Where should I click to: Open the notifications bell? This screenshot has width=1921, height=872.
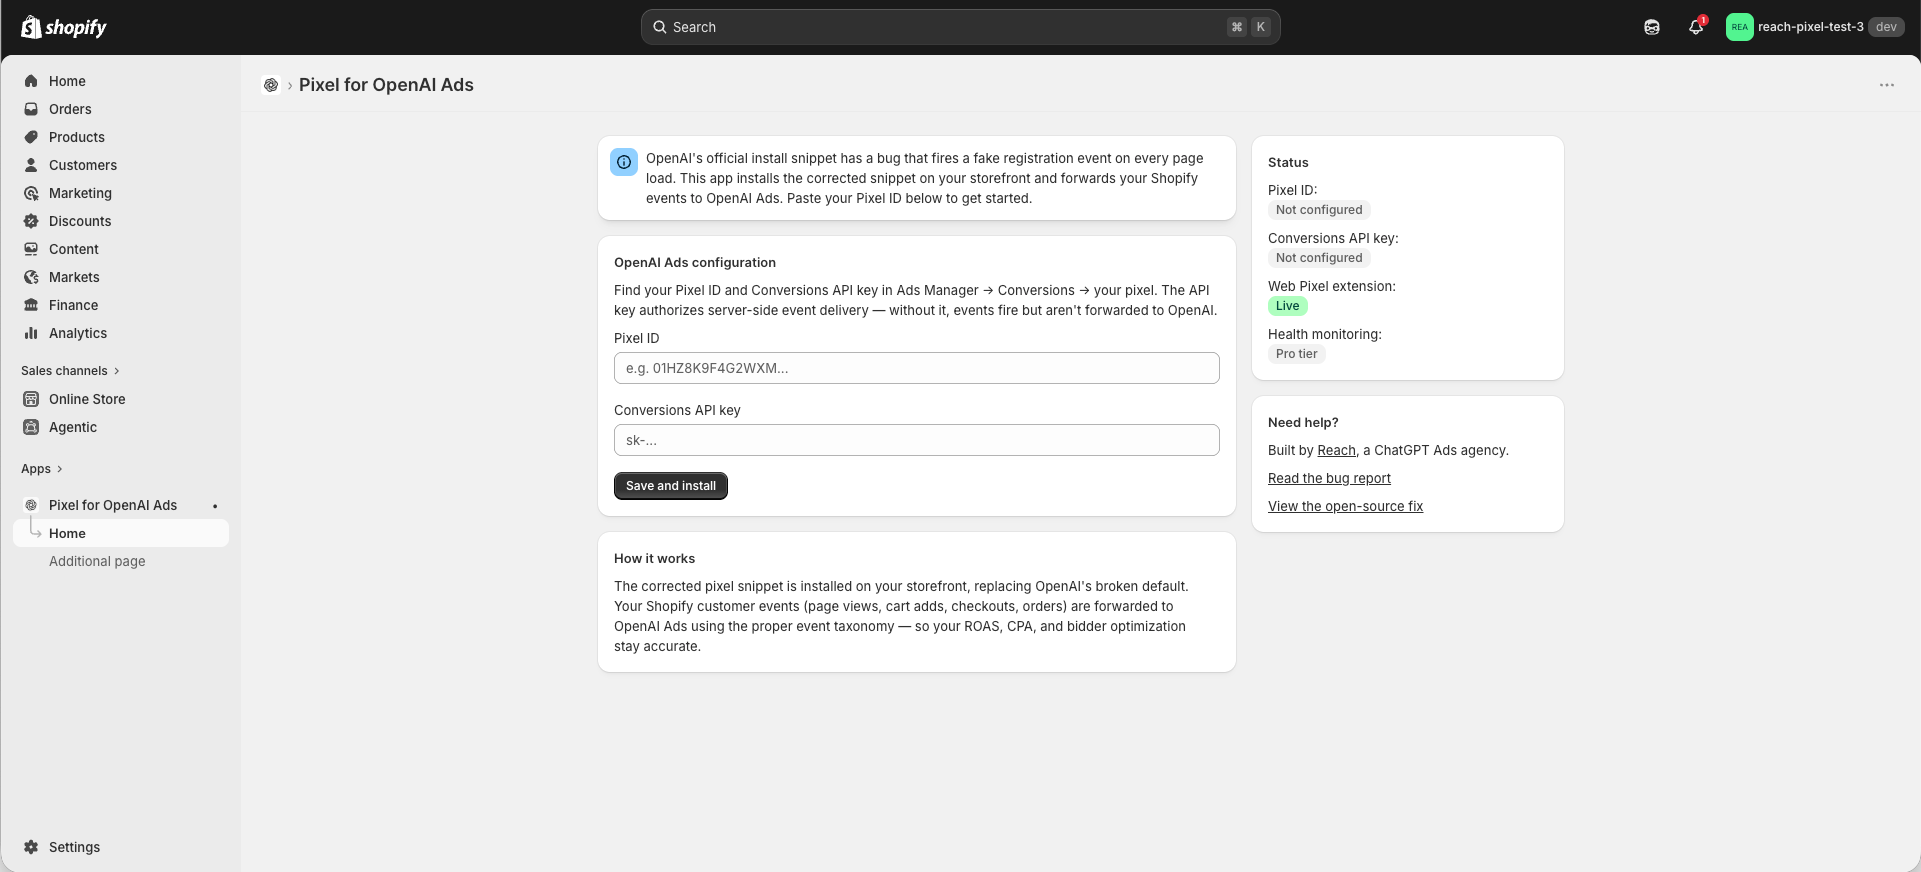pos(1696,27)
